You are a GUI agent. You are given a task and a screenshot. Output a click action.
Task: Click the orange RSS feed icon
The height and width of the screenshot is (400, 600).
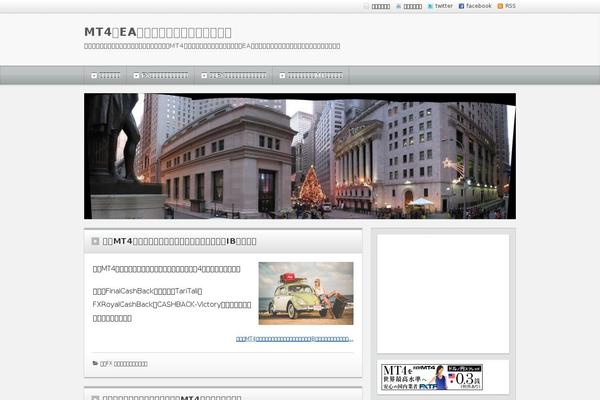(500, 6)
